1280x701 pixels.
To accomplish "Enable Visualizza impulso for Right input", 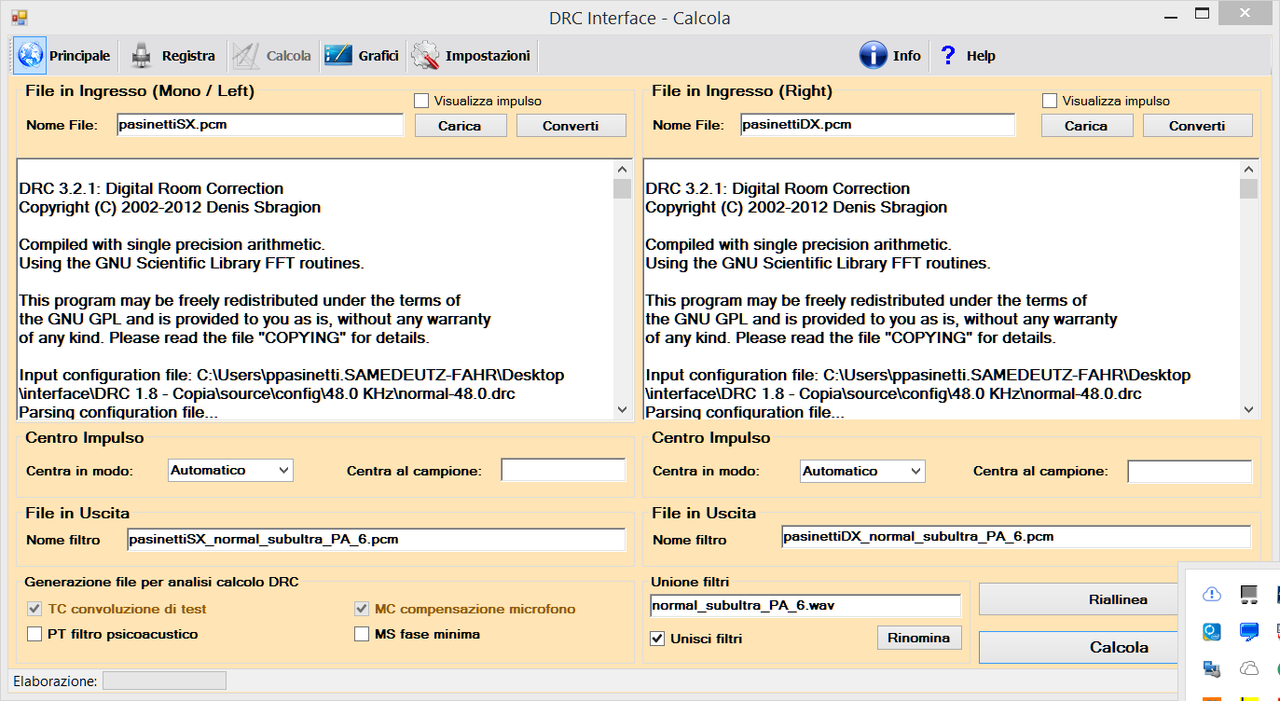I will tap(1049, 101).
